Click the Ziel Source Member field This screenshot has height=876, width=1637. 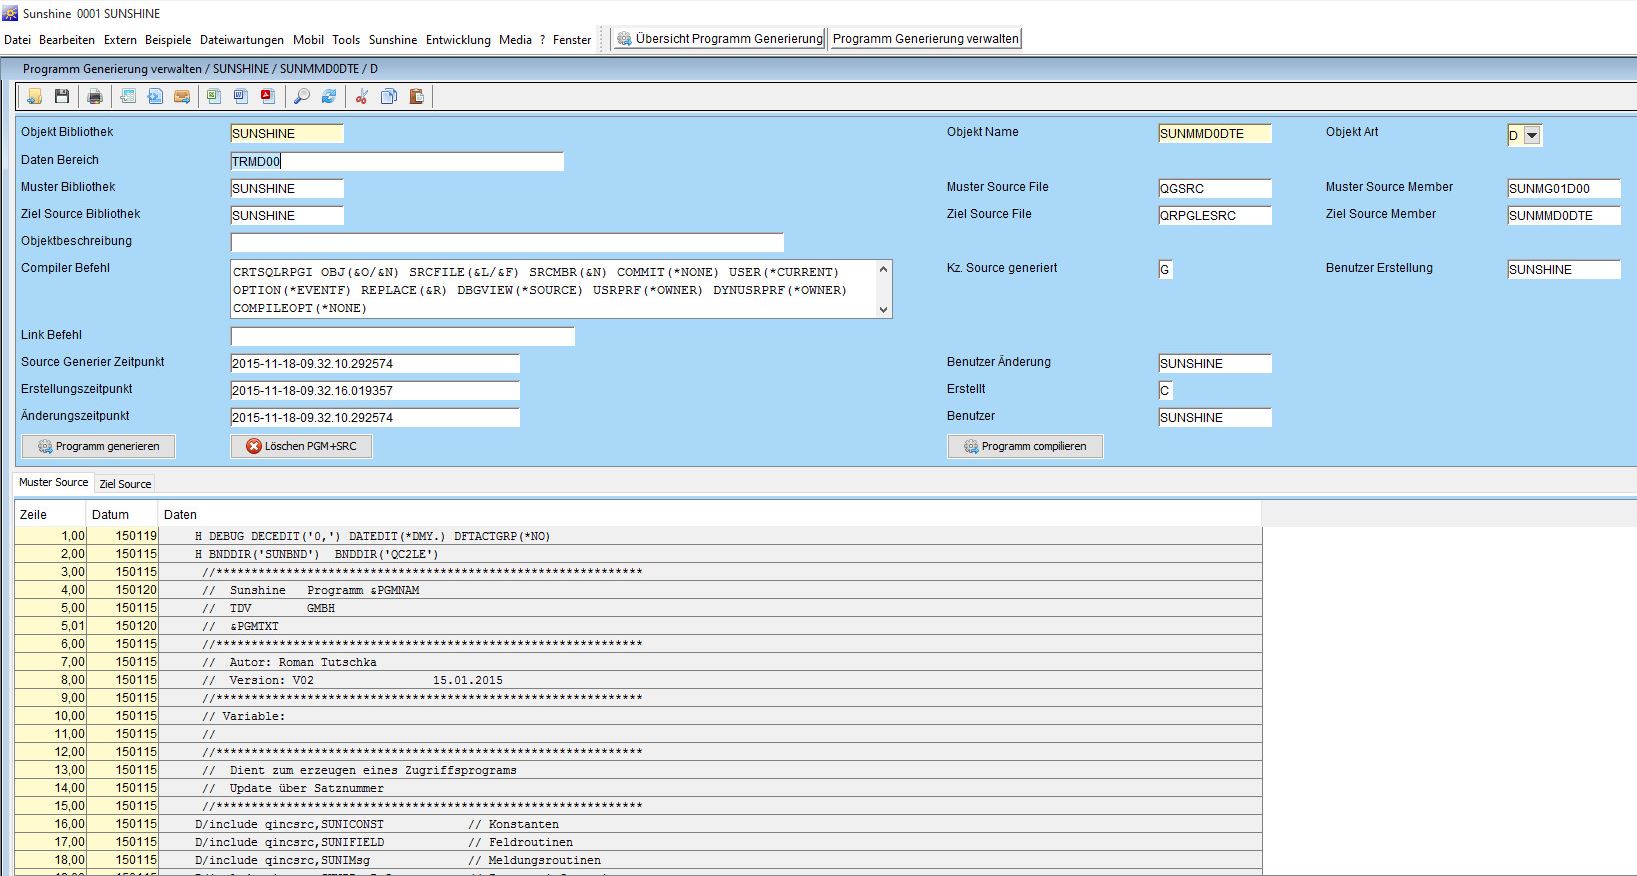1564,215
